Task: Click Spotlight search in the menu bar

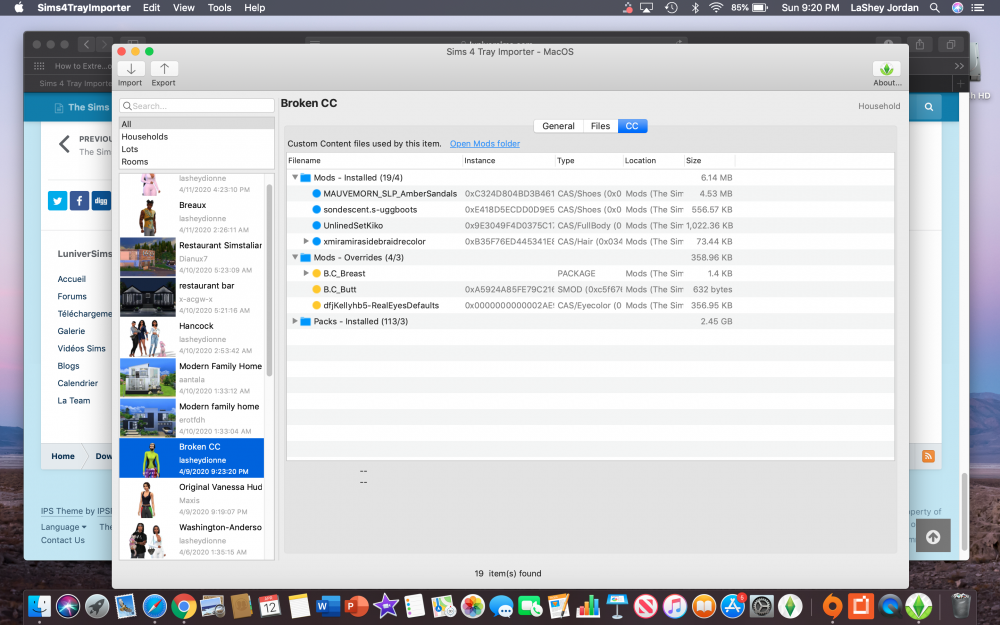Action: (x=934, y=8)
